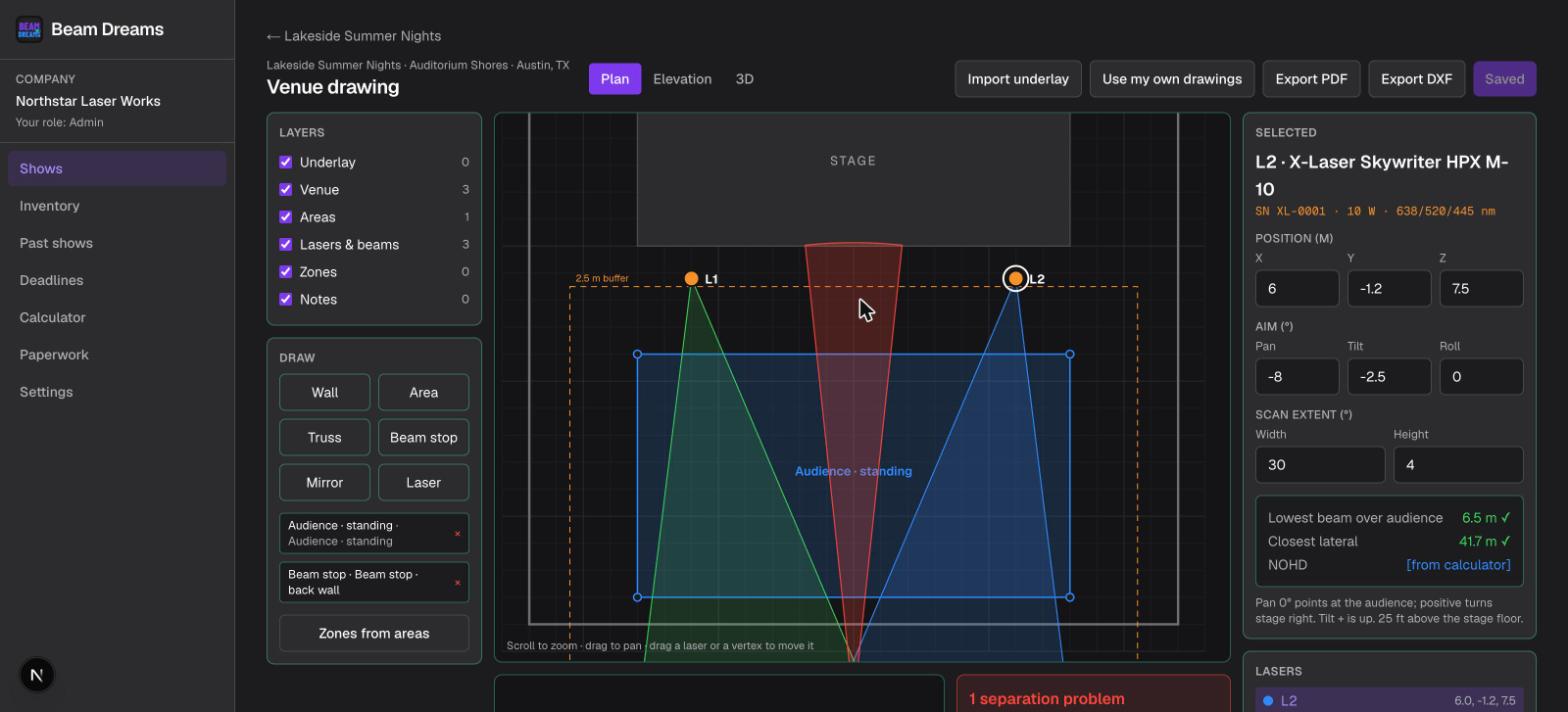Screen dimensions: 1568x712
Task: Click the Lowest beam over audience value
Action: pyautogui.click(x=1486, y=518)
